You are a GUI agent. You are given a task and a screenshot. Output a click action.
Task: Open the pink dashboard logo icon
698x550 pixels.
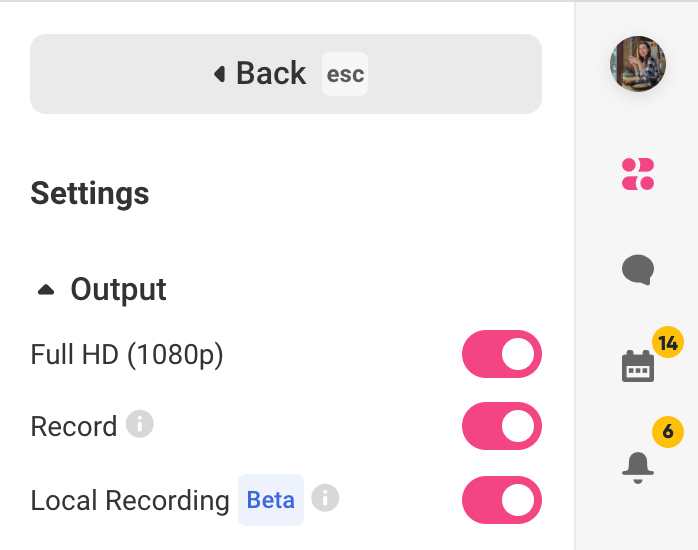tap(638, 174)
